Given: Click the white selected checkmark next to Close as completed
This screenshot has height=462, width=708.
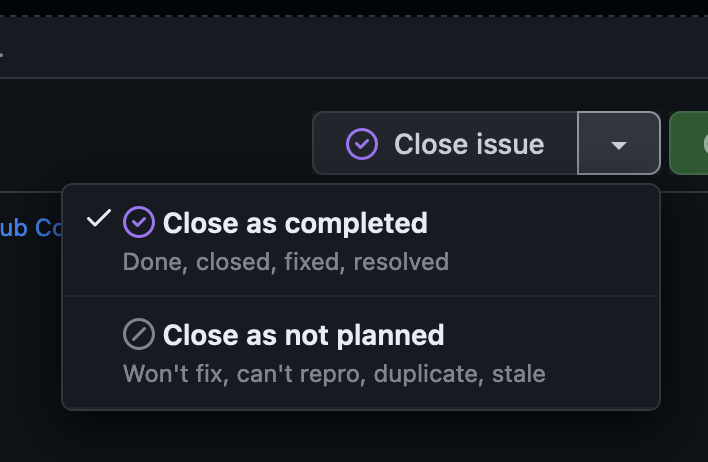Looking at the screenshot, I should tap(99, 218).
